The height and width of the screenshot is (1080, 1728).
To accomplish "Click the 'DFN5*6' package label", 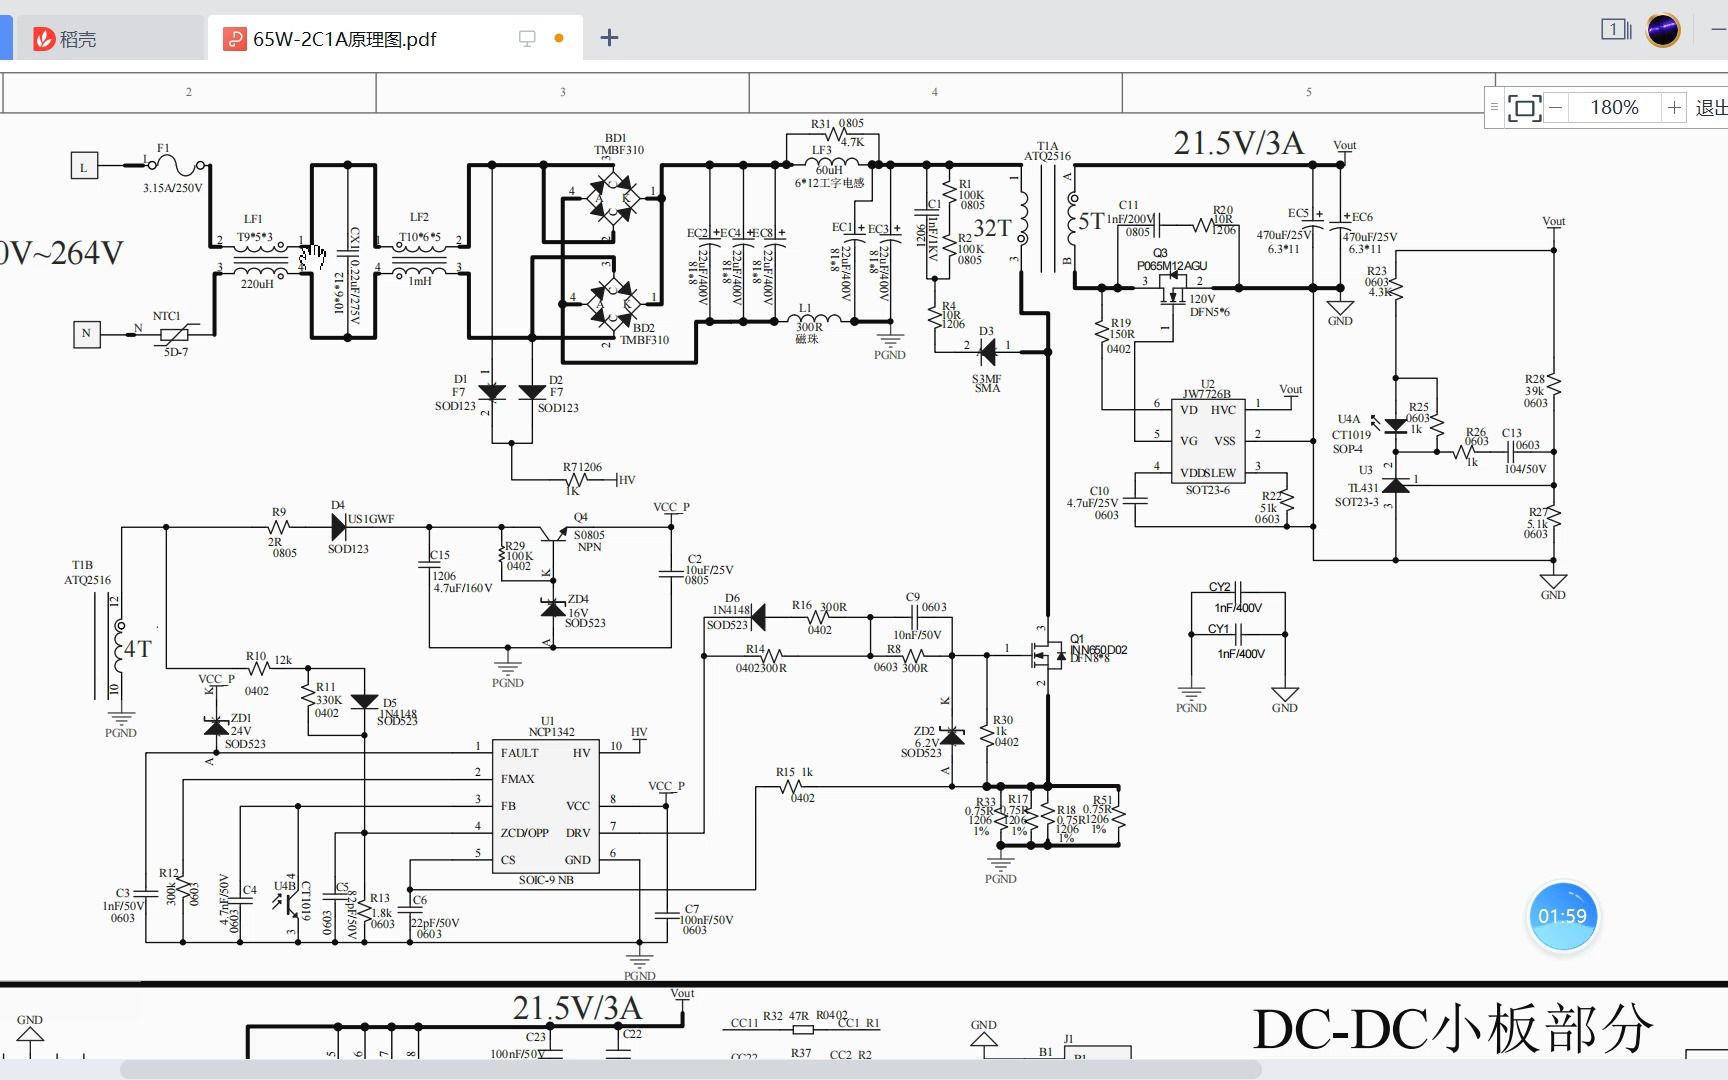I will [x=1210, y=312].
